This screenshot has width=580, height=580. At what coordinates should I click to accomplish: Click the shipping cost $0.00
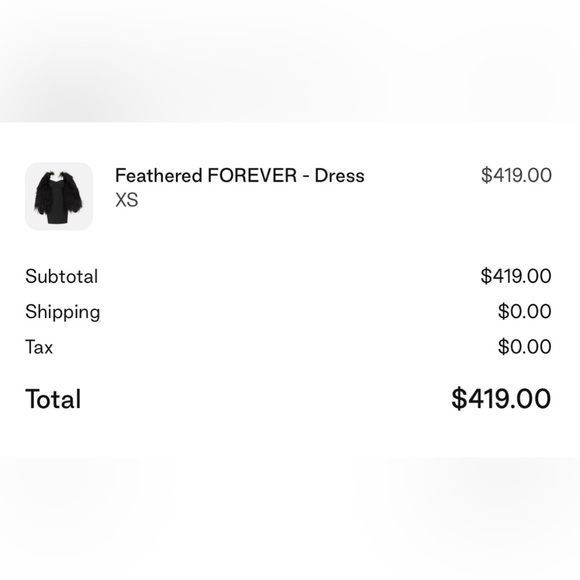pyautogui.click(x=525, y=311)
